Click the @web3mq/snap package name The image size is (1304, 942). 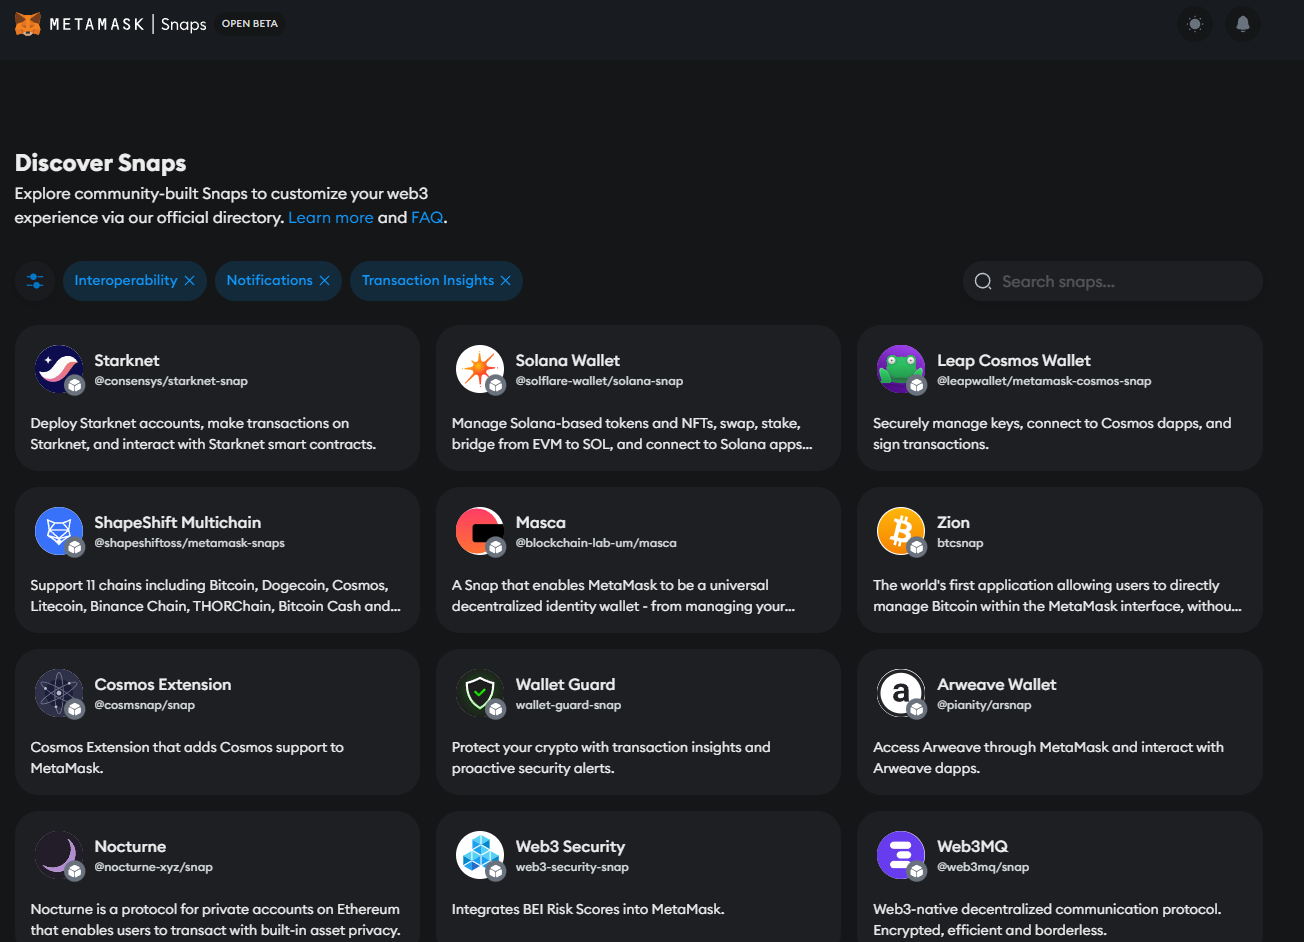click(x=983, y=867)
